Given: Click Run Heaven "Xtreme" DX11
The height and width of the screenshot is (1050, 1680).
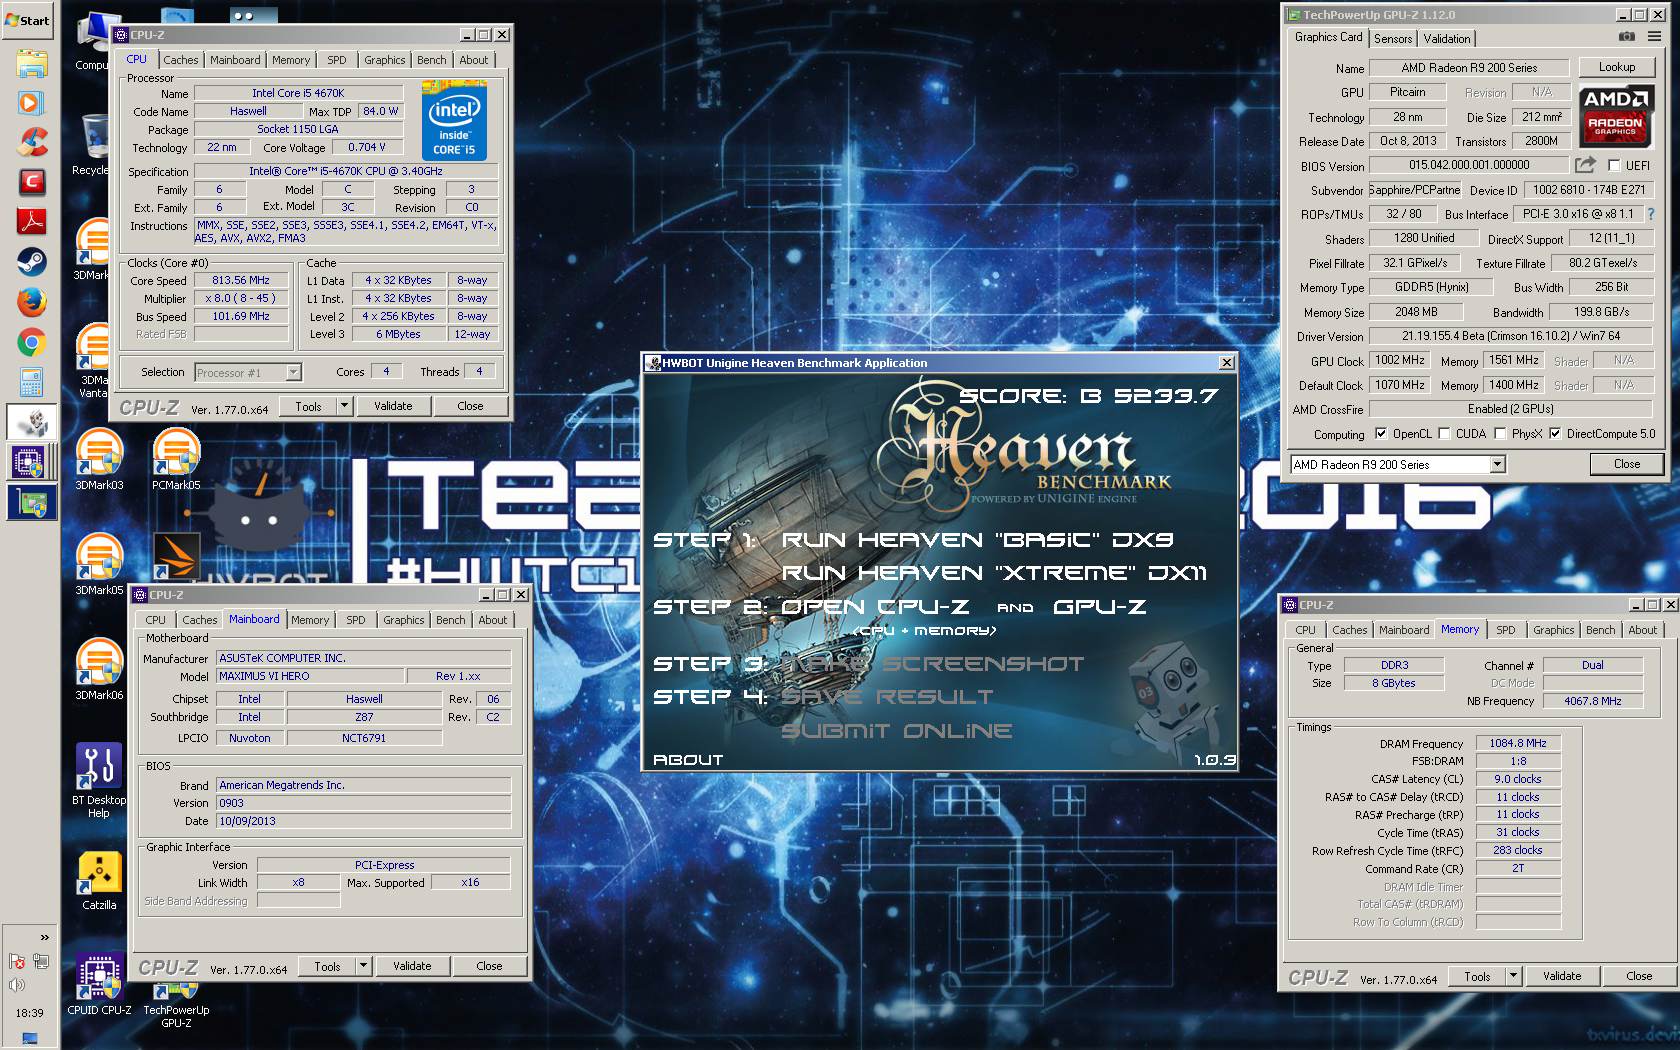Looking at the screenshot, I should tap(995, 573).
